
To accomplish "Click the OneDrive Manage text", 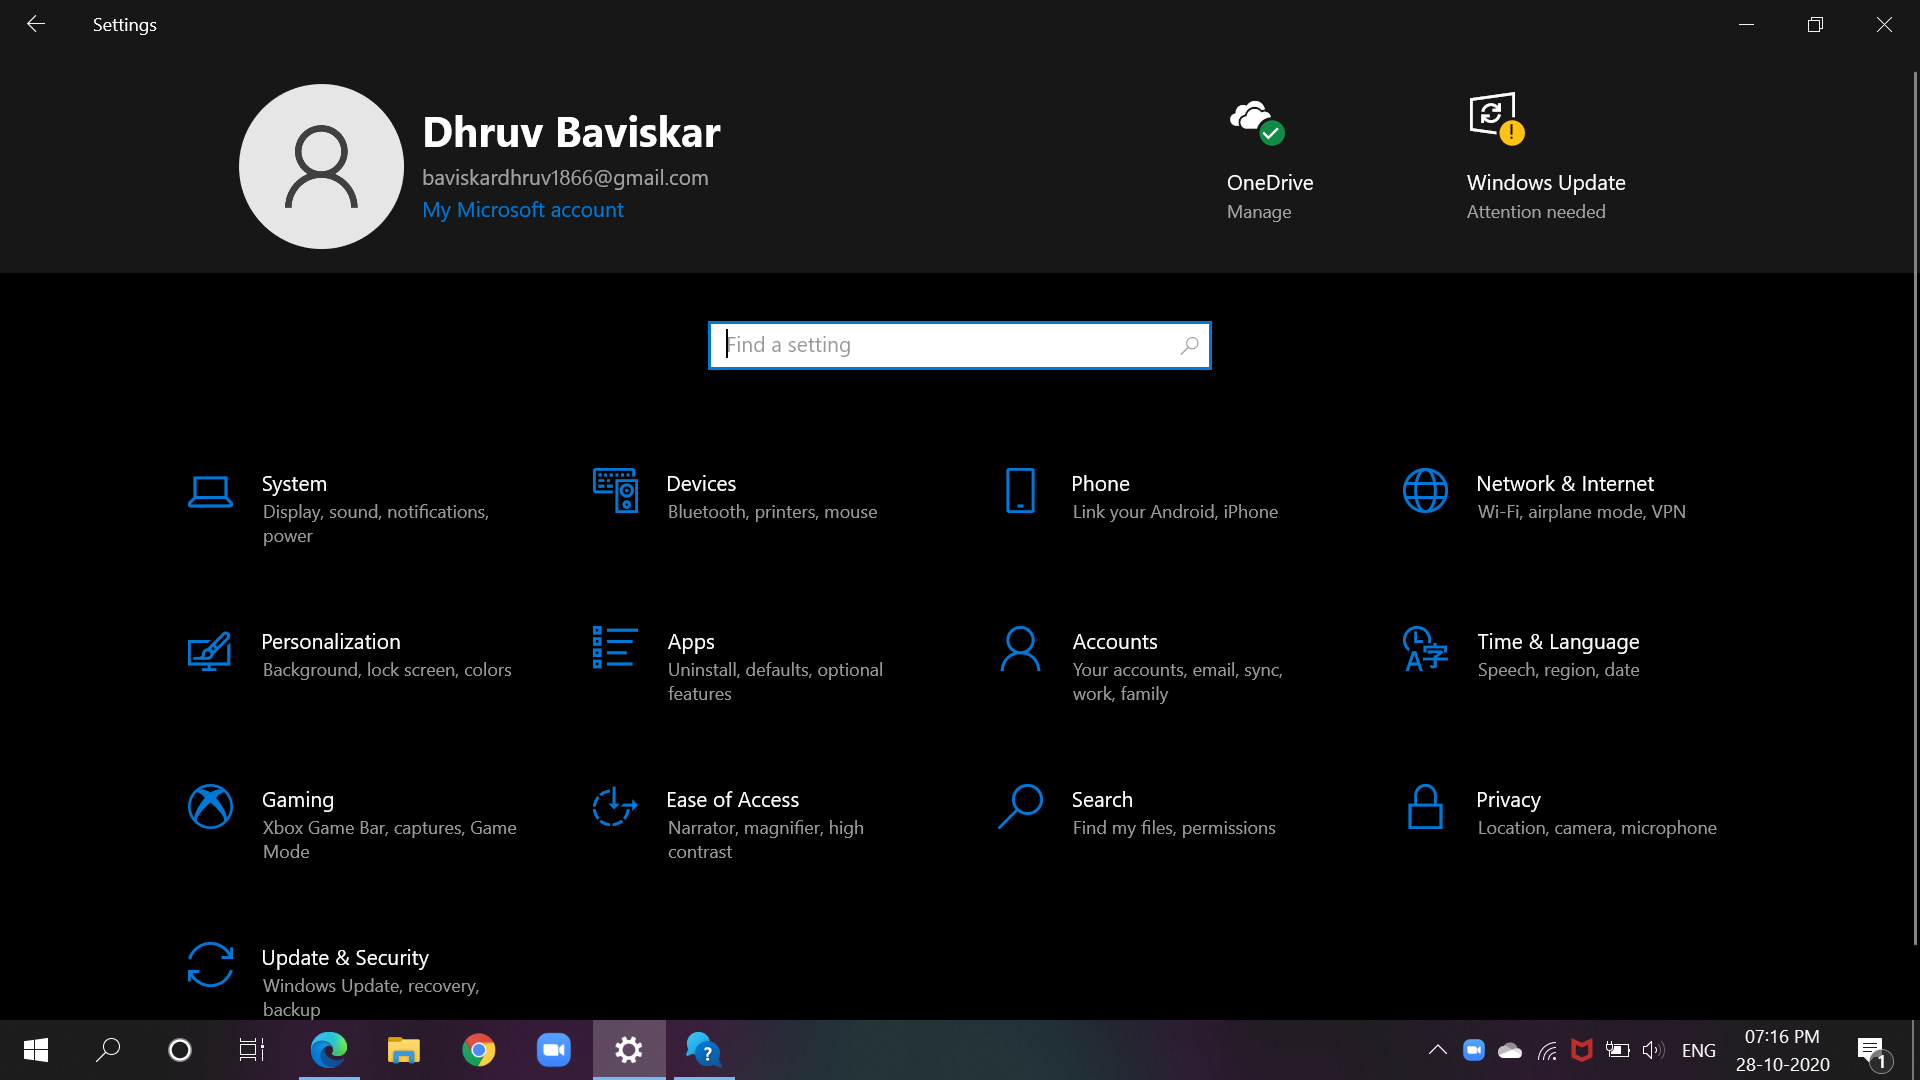I will (x=1259, y=211).
